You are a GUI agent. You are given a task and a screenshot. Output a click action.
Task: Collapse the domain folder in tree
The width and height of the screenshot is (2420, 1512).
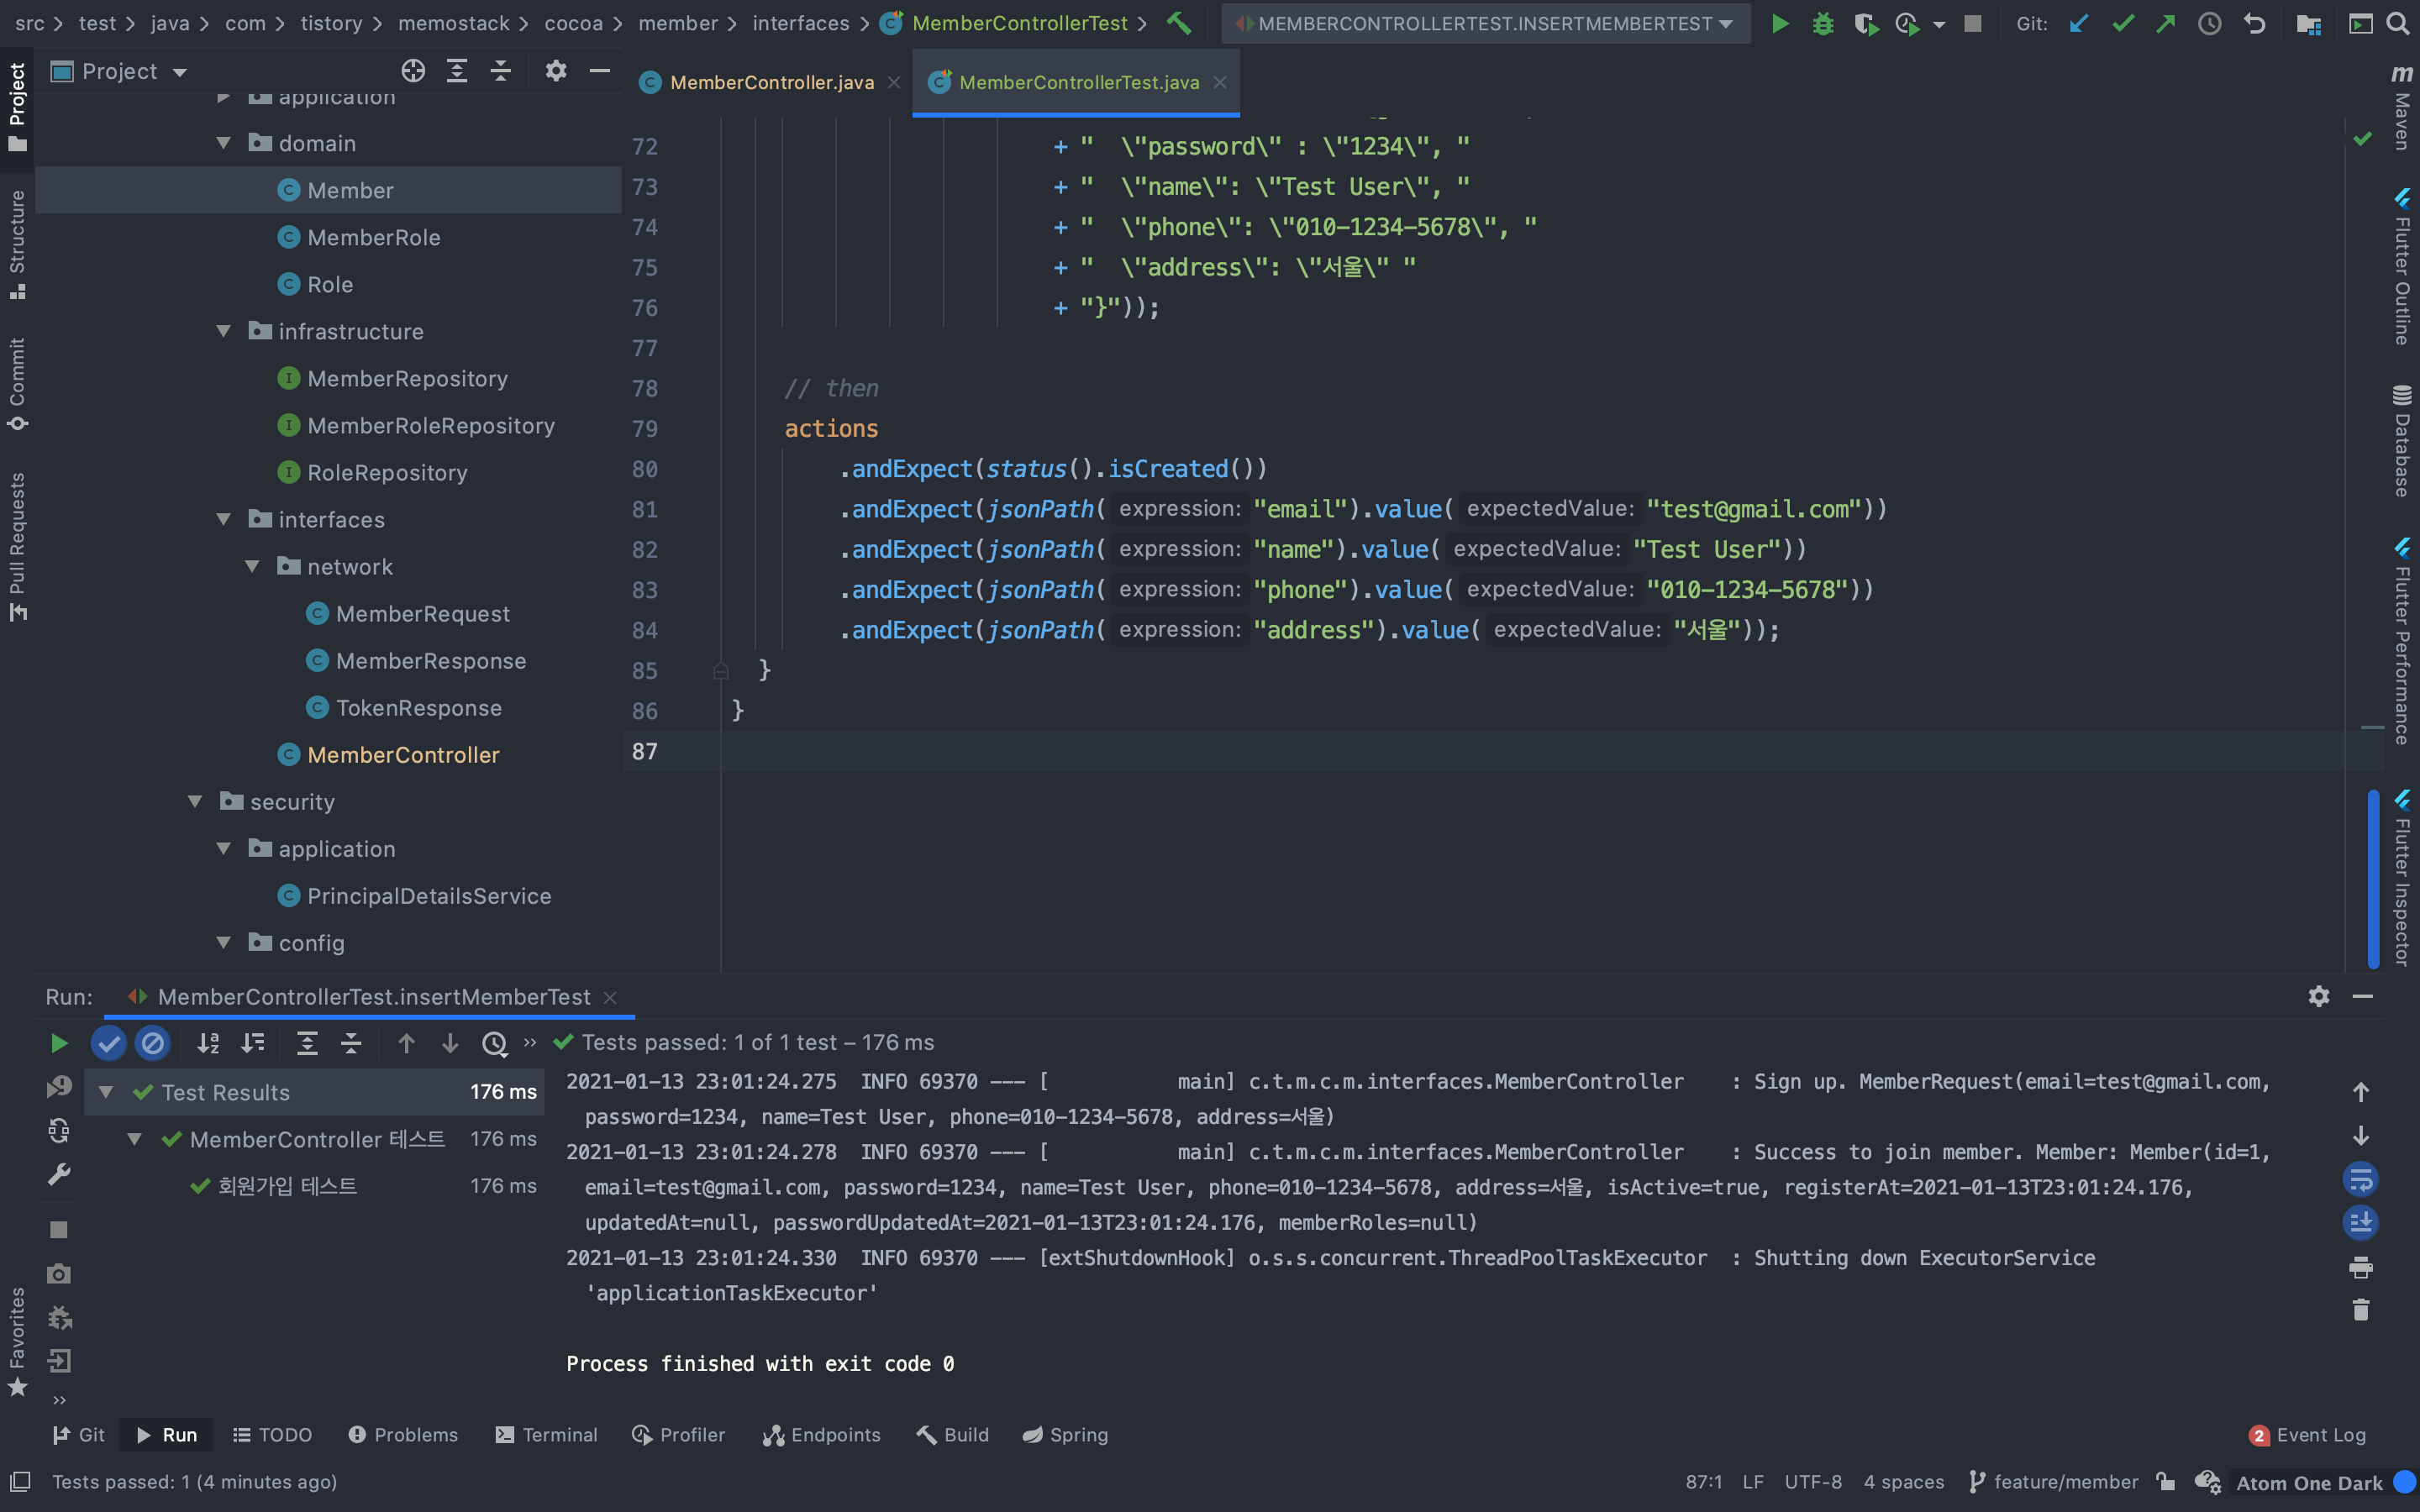coord(224,143)
